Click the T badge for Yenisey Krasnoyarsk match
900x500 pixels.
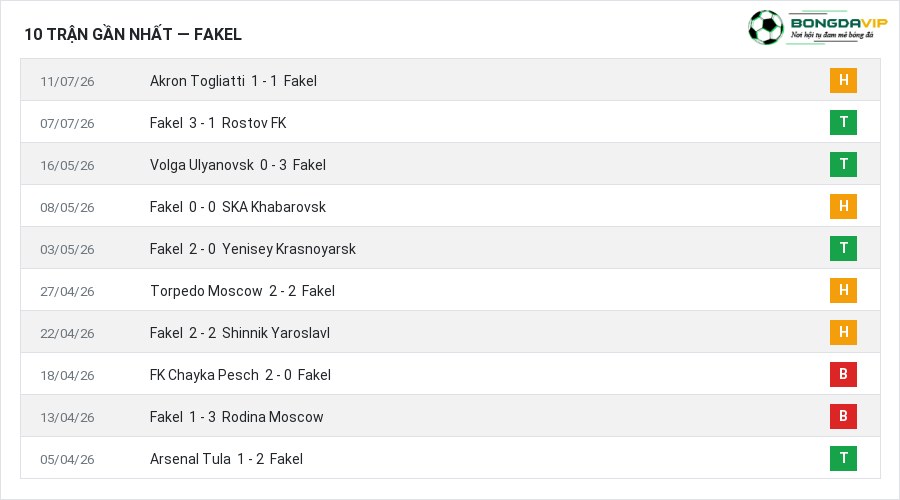coord(843,248)
